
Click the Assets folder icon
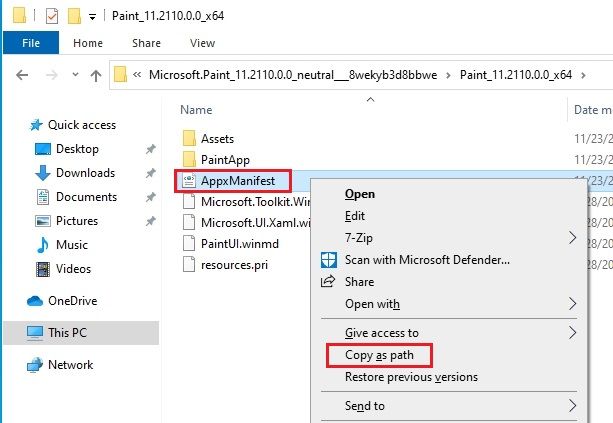pyautogui.click(x=189, y=138)
